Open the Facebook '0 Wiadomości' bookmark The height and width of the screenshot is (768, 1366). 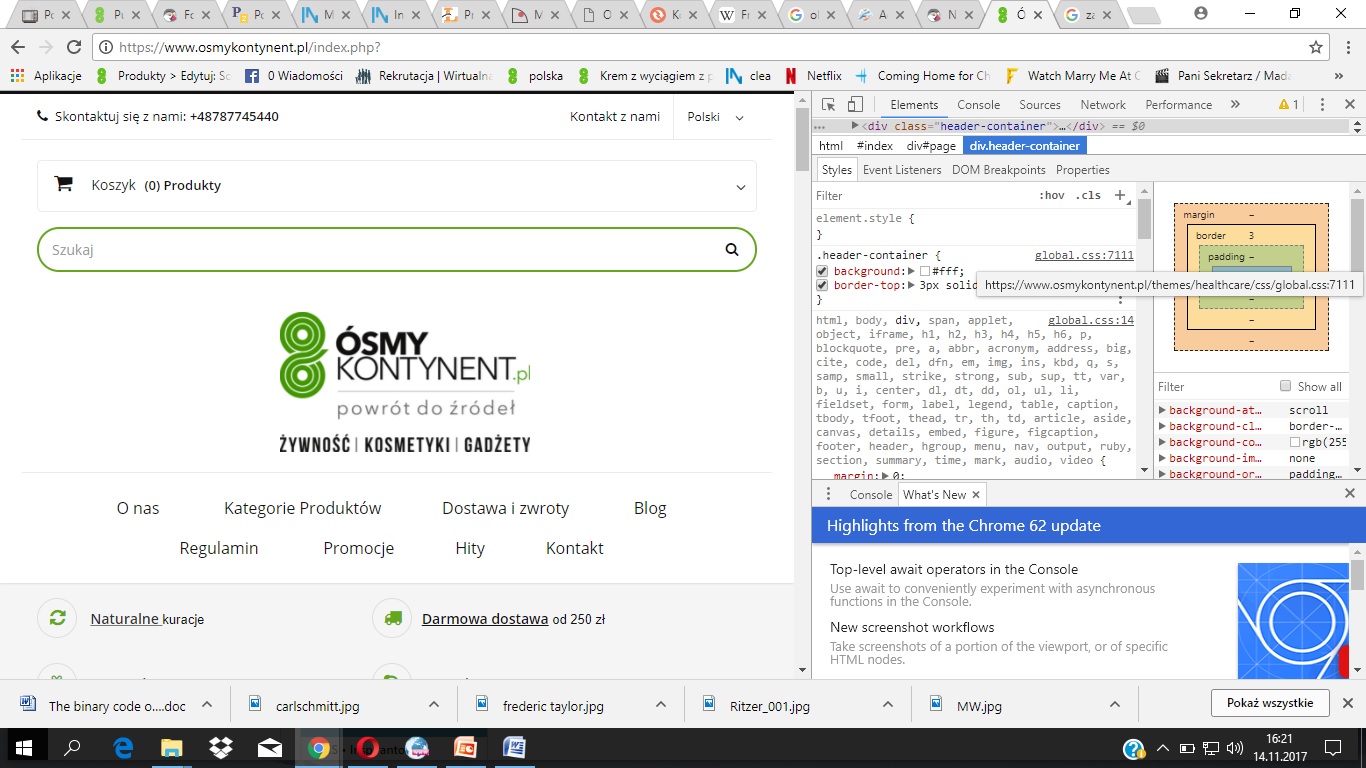(293, 76)
